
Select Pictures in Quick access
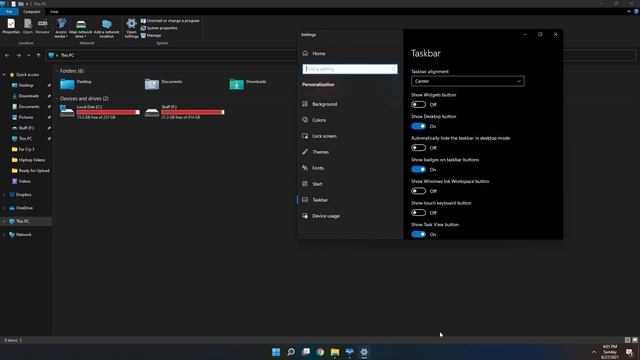tap(26, 117)
